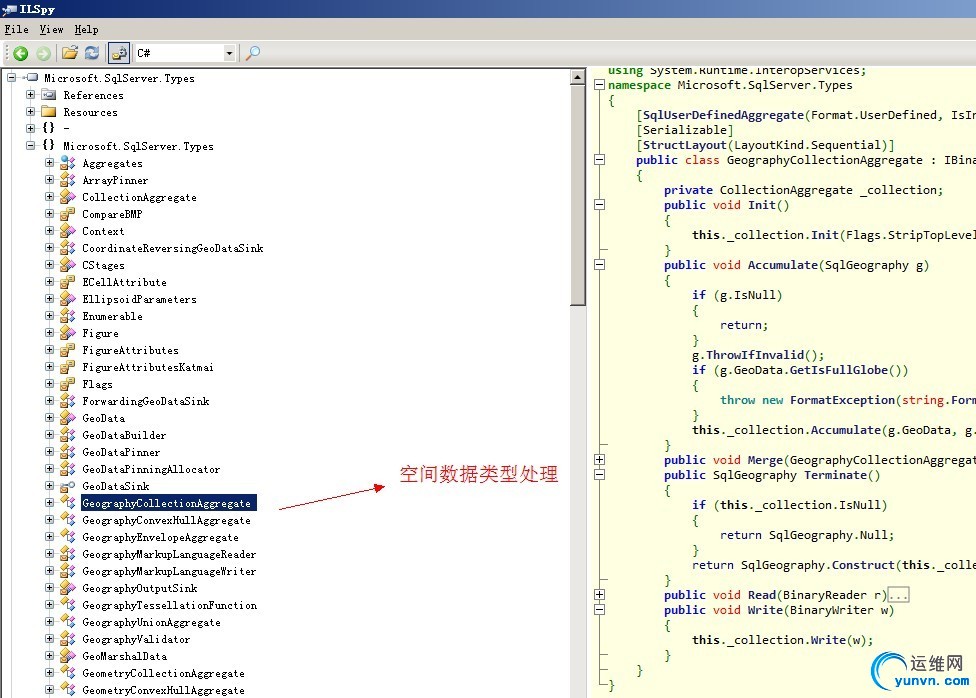Select GeographyTessellationFunction tree item
This screenshot has height=698, width=976.
tap(169, 605)
